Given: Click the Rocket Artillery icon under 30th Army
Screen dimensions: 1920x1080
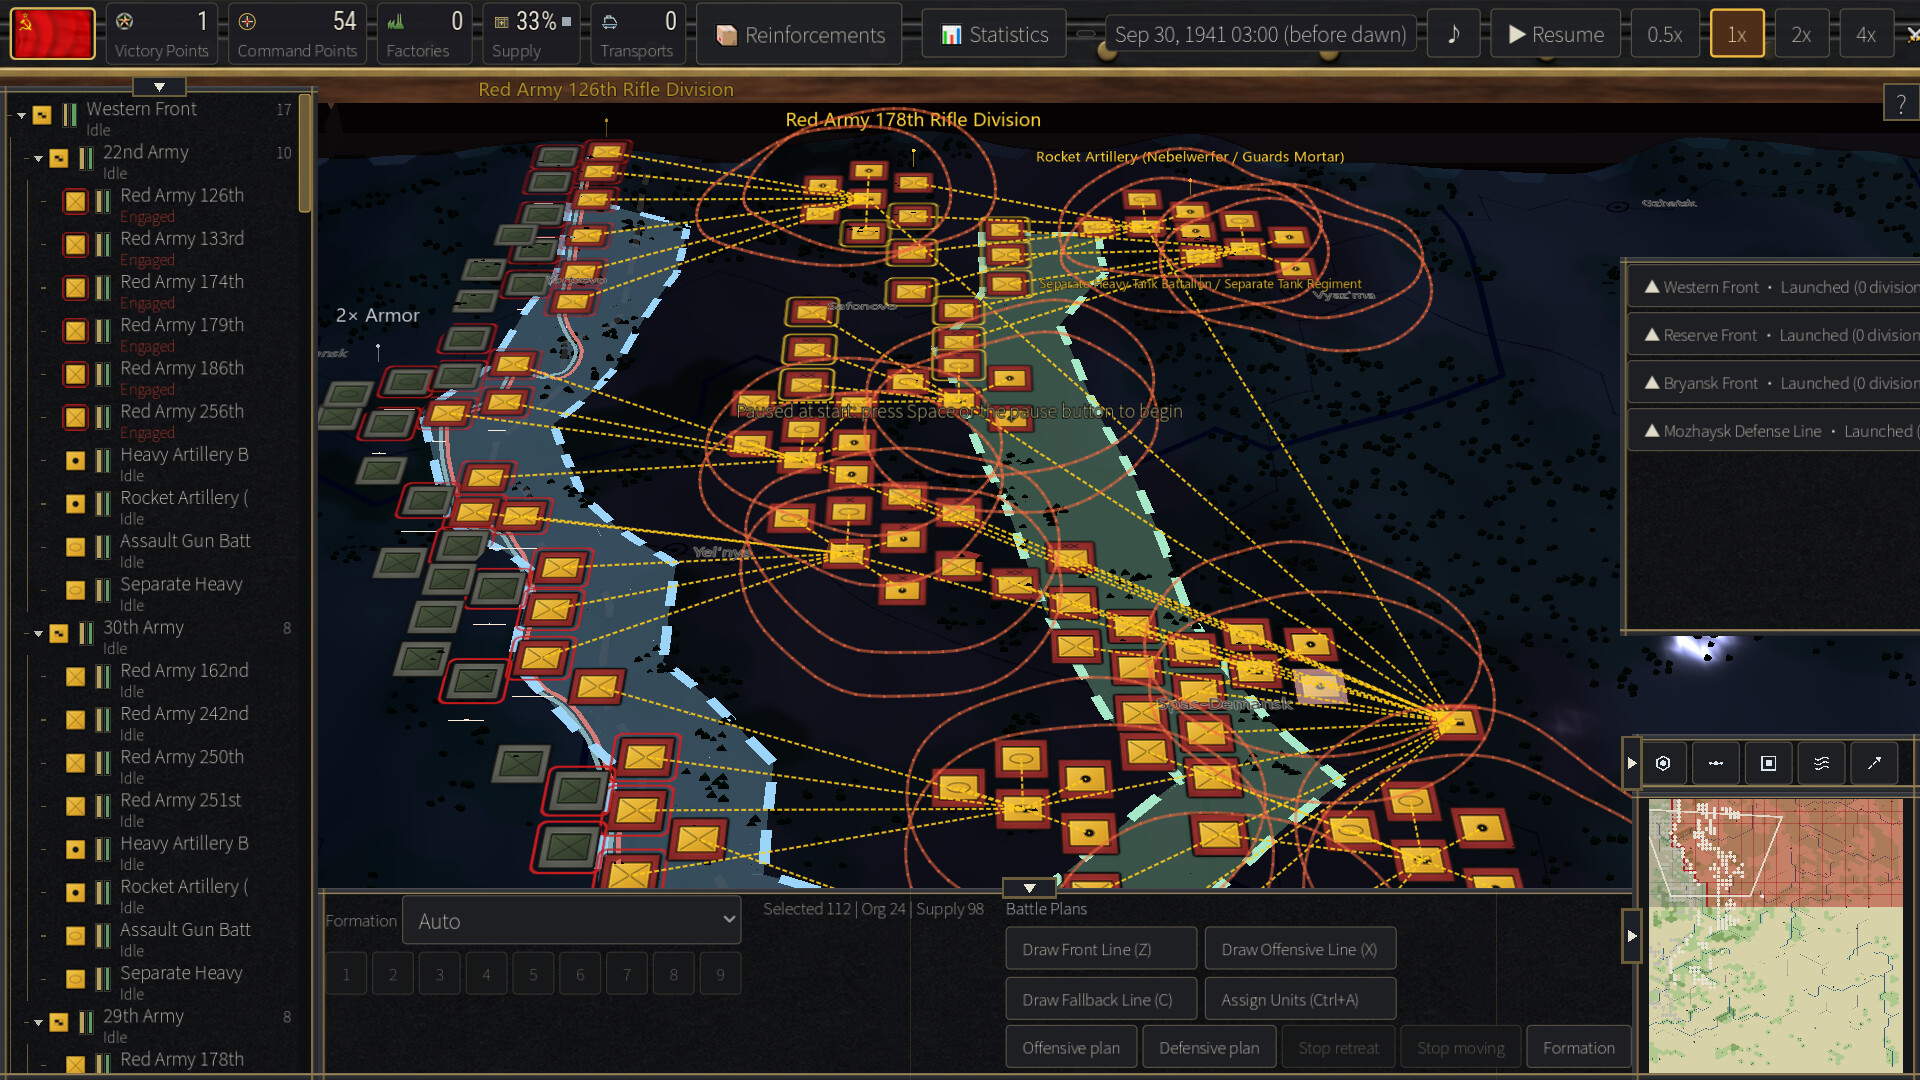Looking at the screenshot, I should 75,892.
